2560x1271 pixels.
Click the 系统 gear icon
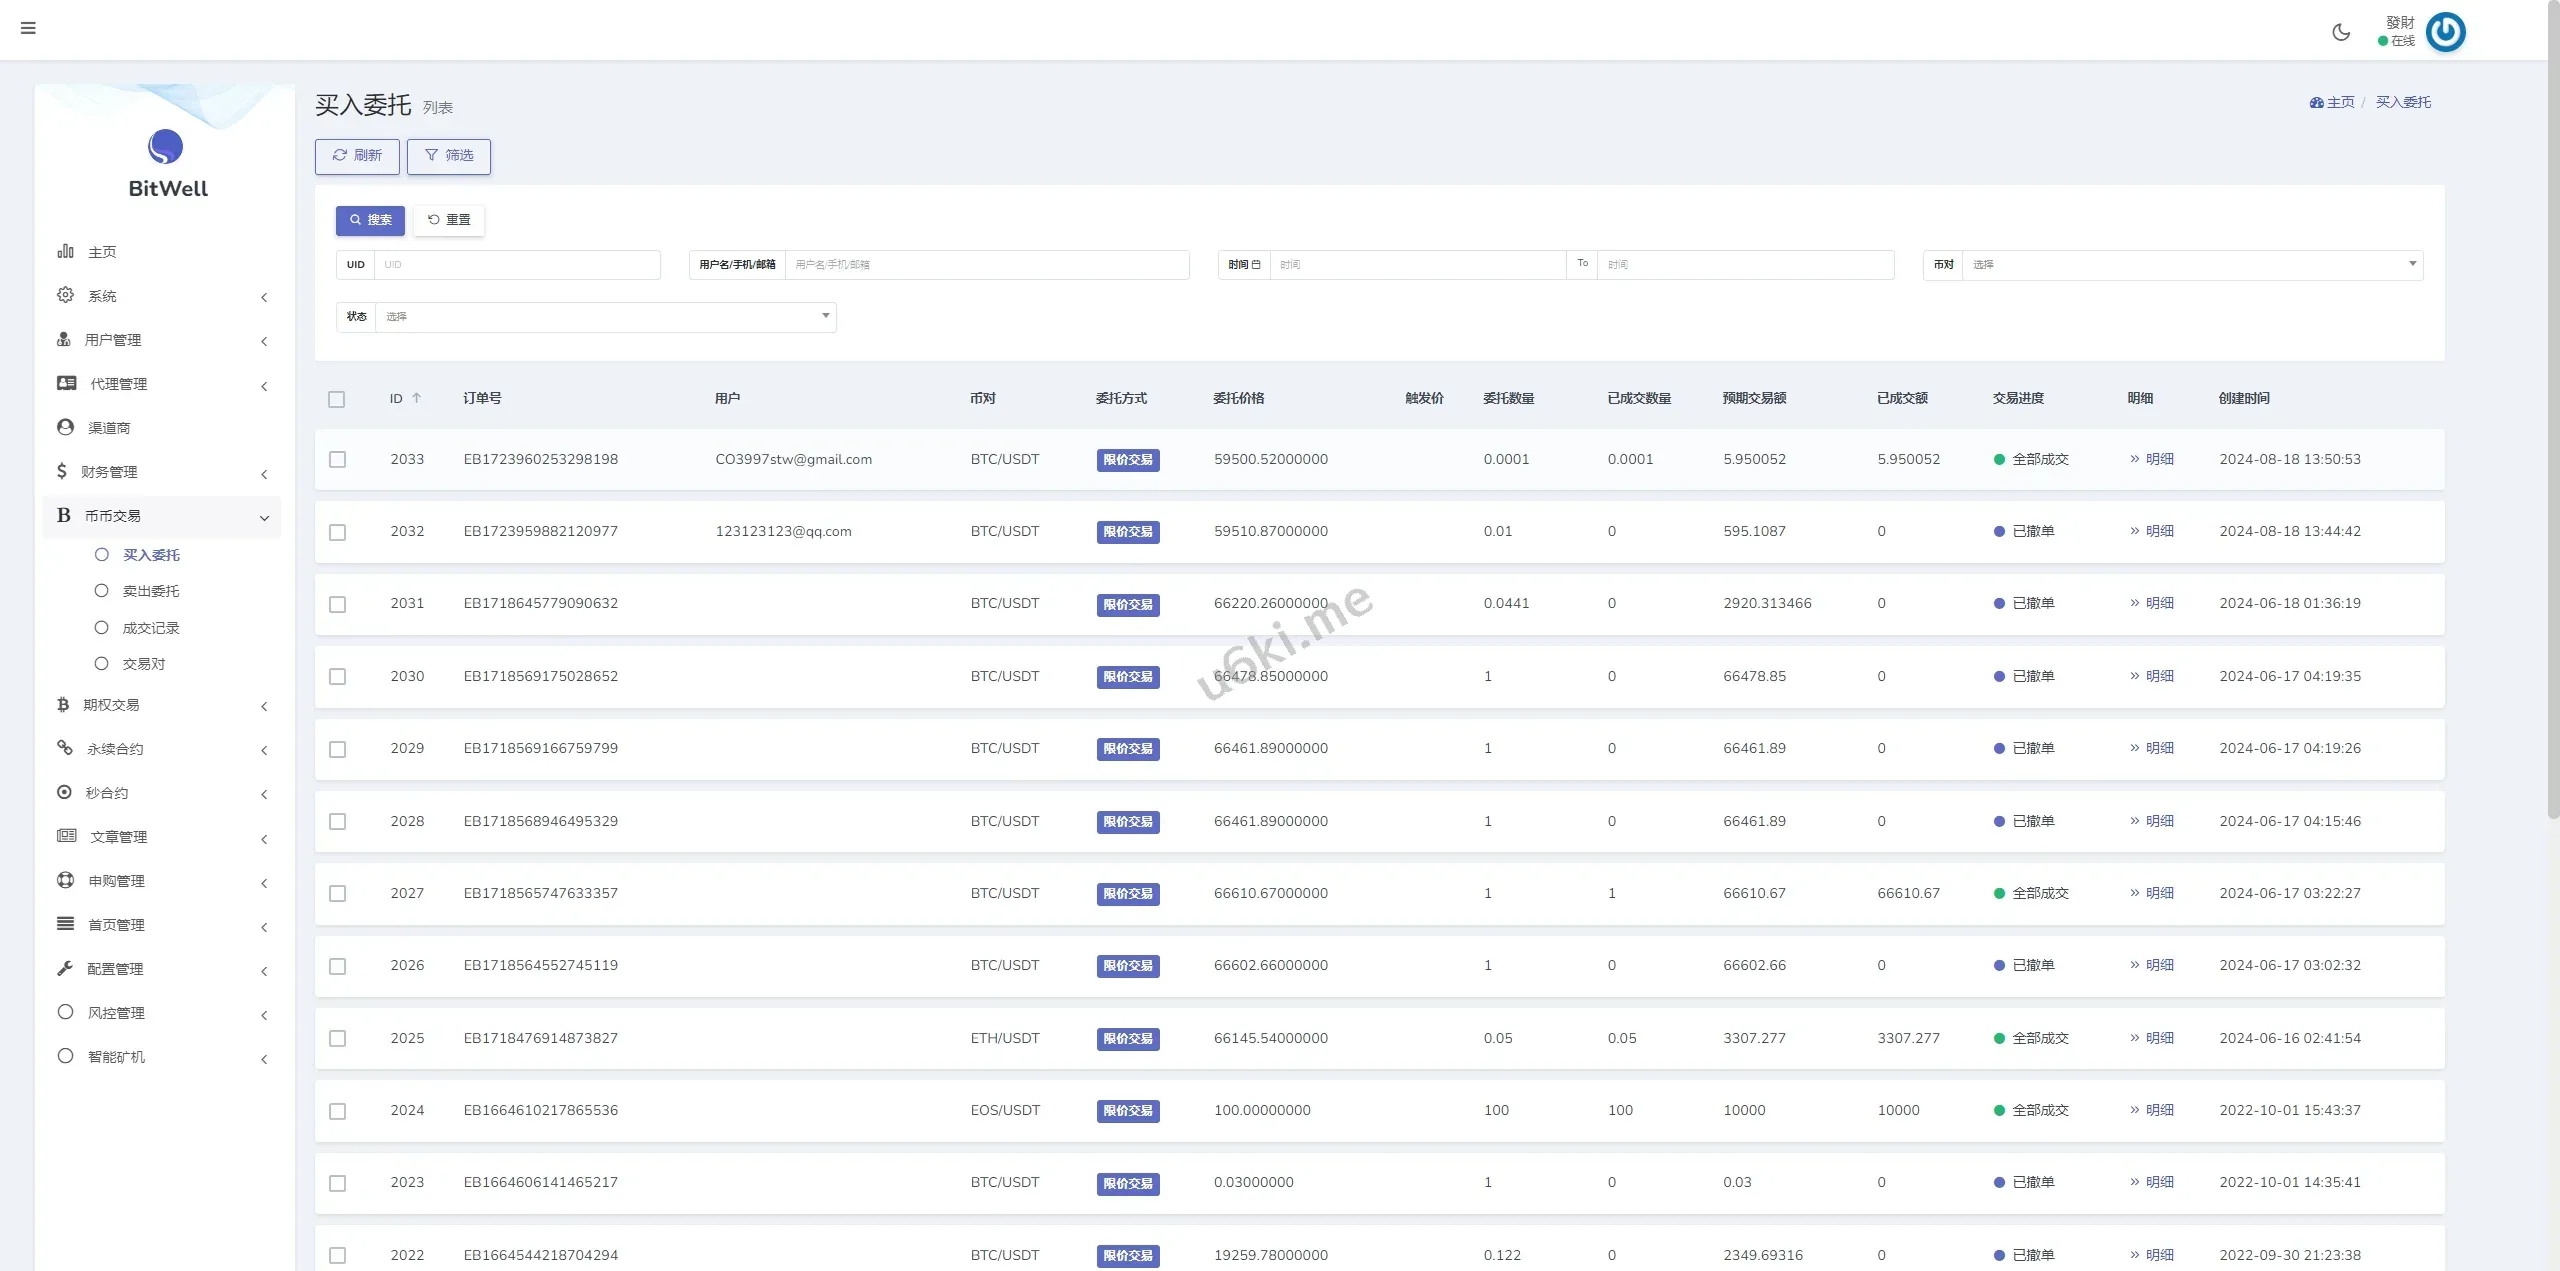pos(65,295)
